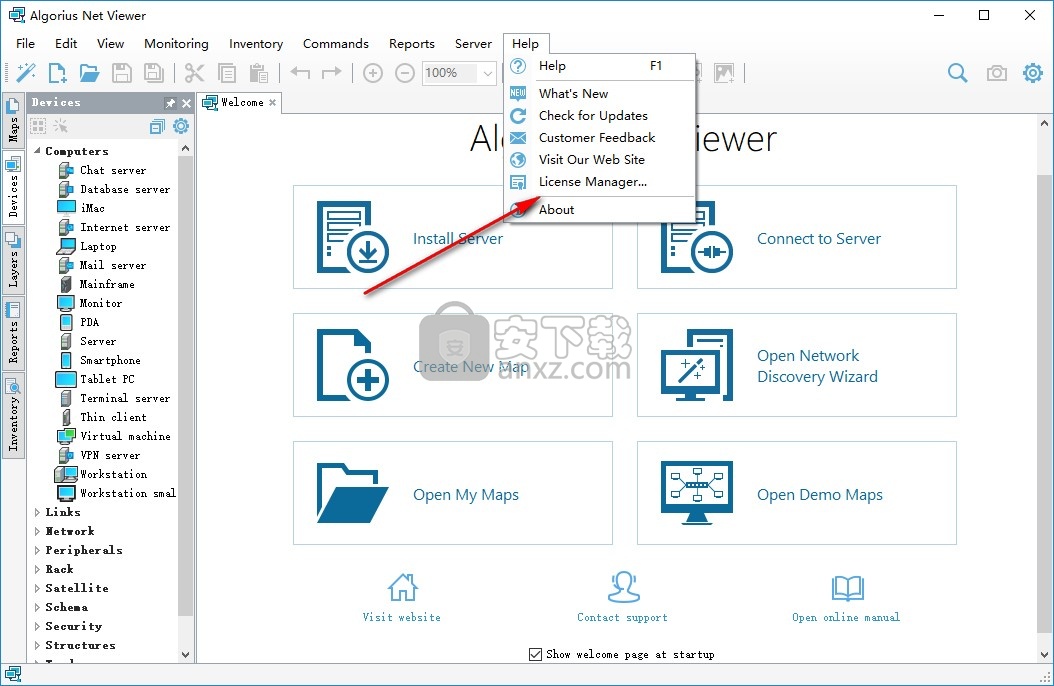Click the welcome page scroll-up arrow
This screenshot has width=1054, height=686.
coord(1044,123)
